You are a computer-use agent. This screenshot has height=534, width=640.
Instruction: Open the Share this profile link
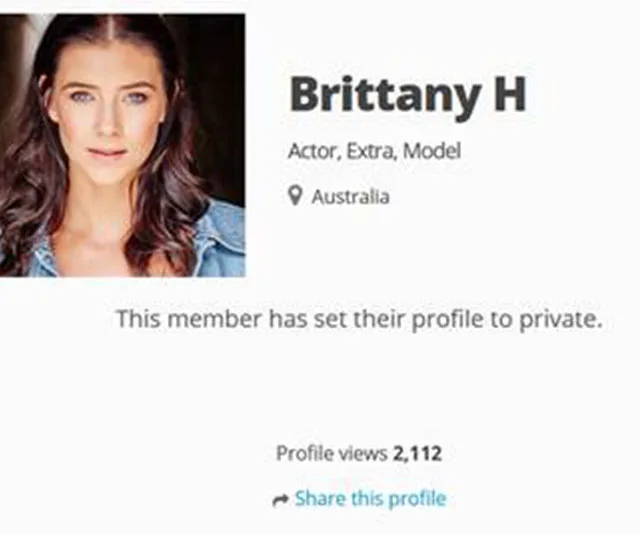pyautogui.click(x=371, y=498)
